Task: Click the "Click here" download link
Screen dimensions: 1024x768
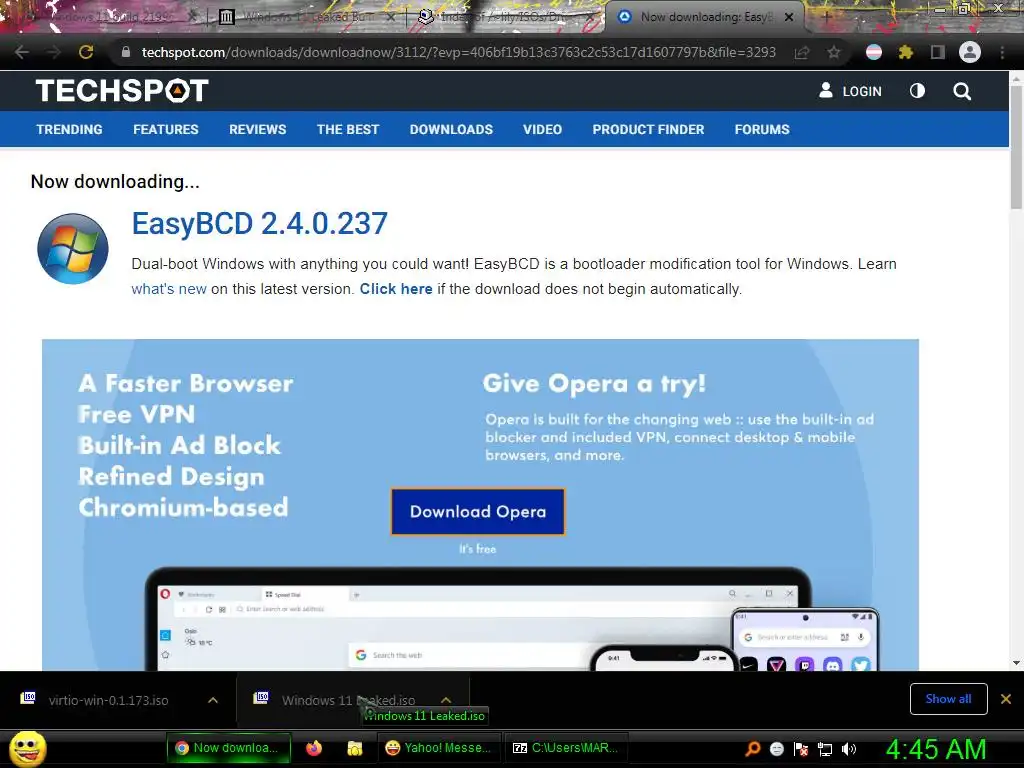Action: coord(396,289)
